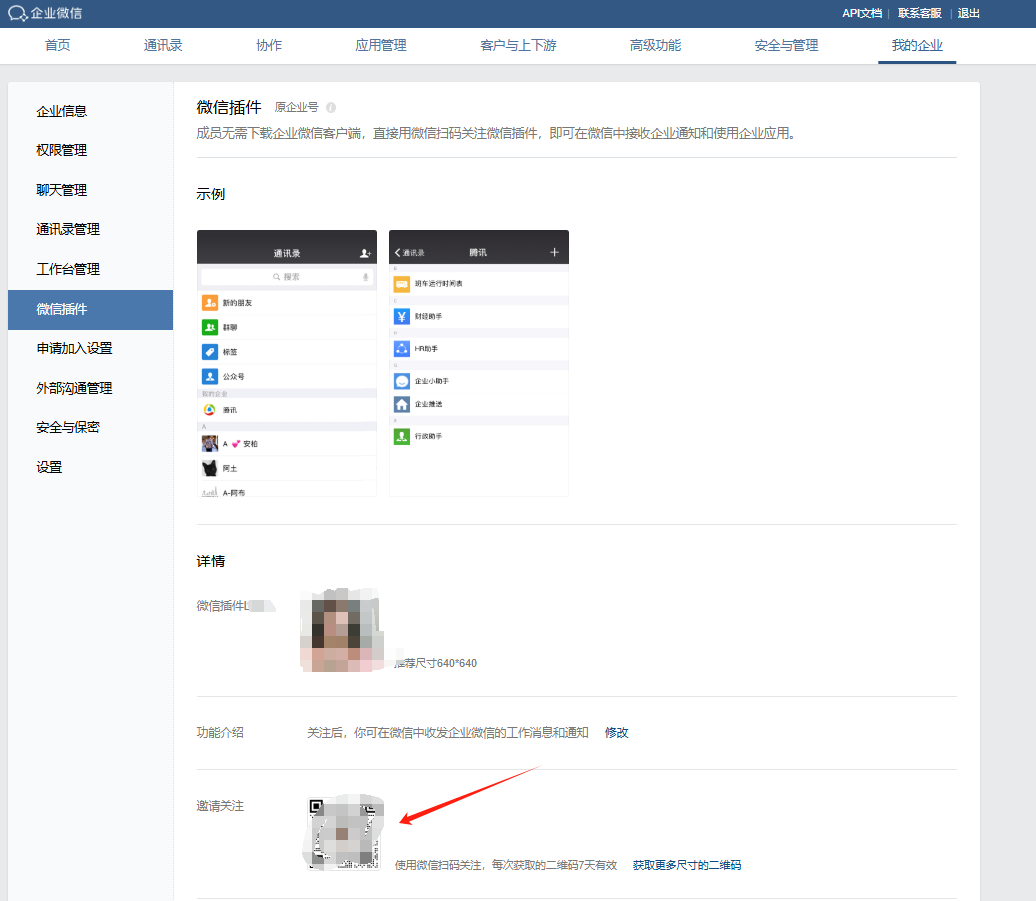
Task: Click the 获取更多尺寸的二维码 link
Action: click(686, 865)
